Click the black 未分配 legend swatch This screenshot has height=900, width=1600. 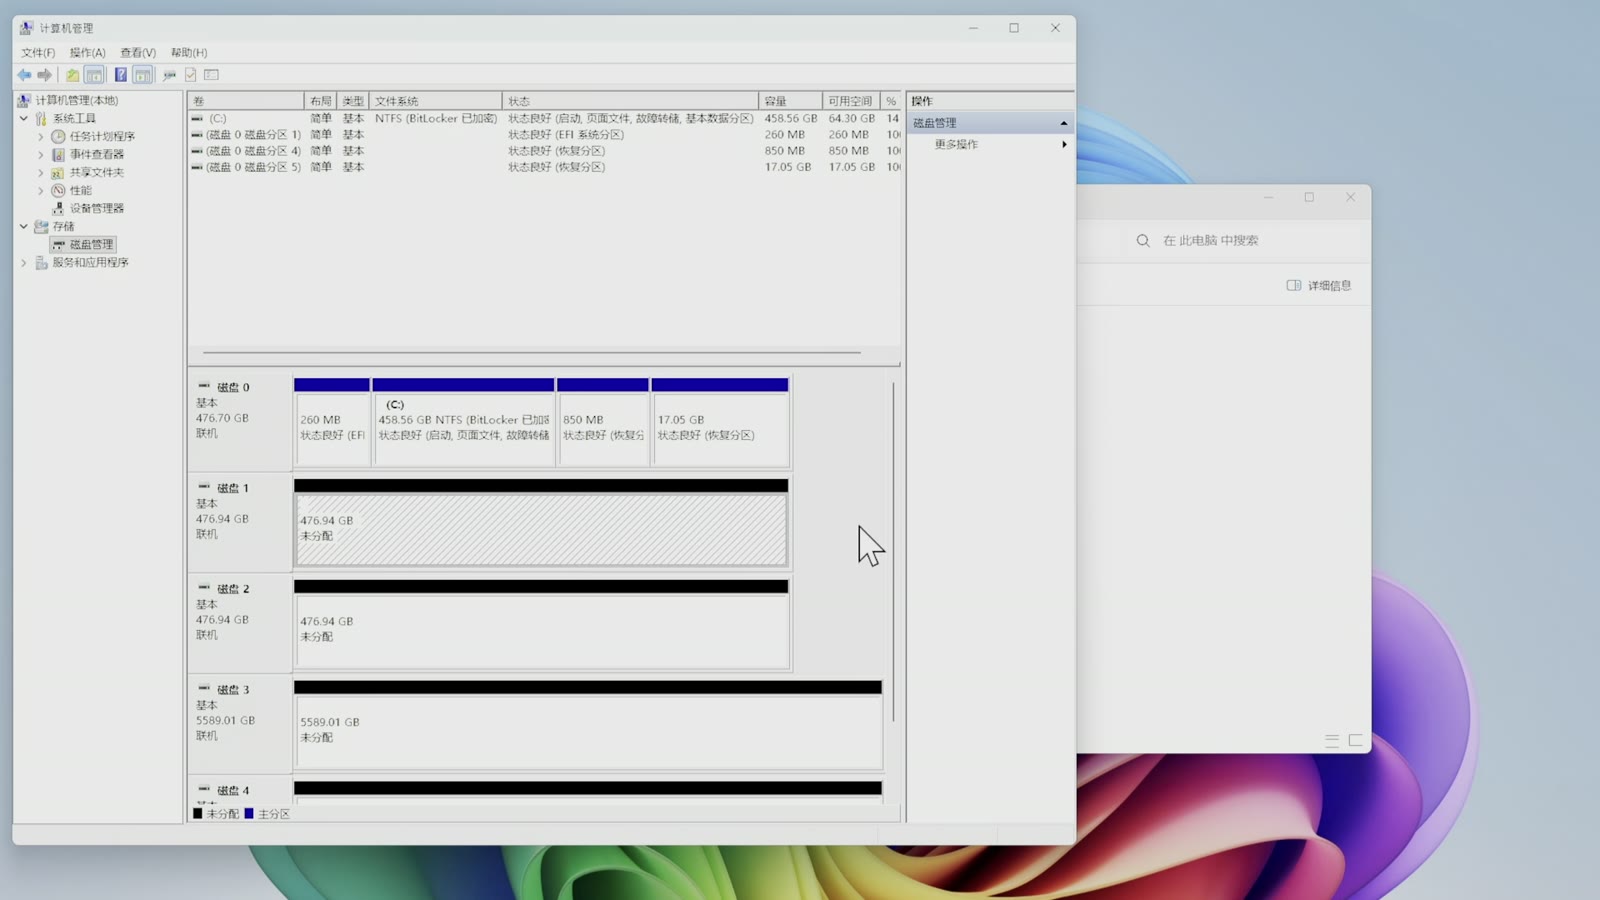click(x=198, y=814)
